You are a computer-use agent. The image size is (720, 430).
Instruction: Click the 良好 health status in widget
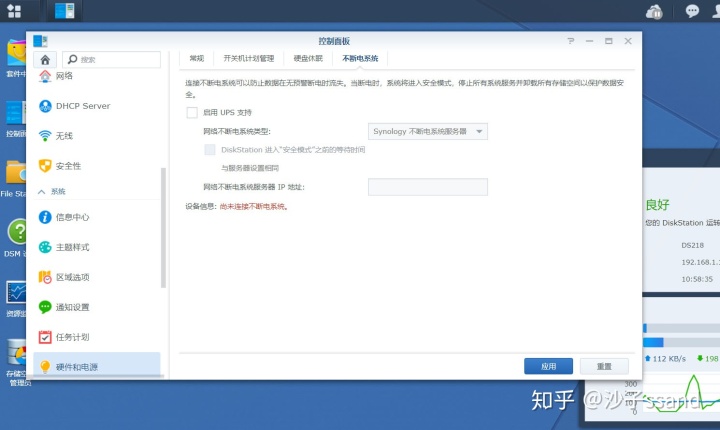click(657, 205)
